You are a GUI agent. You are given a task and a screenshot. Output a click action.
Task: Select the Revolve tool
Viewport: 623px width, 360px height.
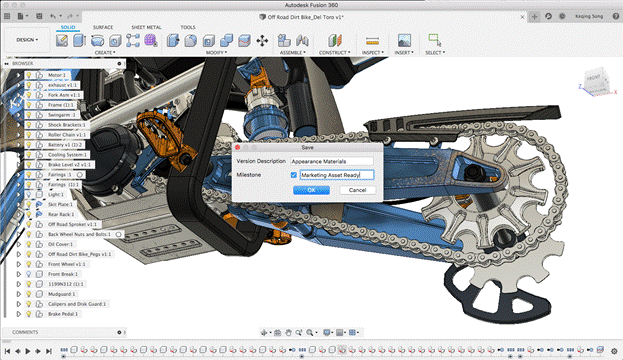click(97, 41)
